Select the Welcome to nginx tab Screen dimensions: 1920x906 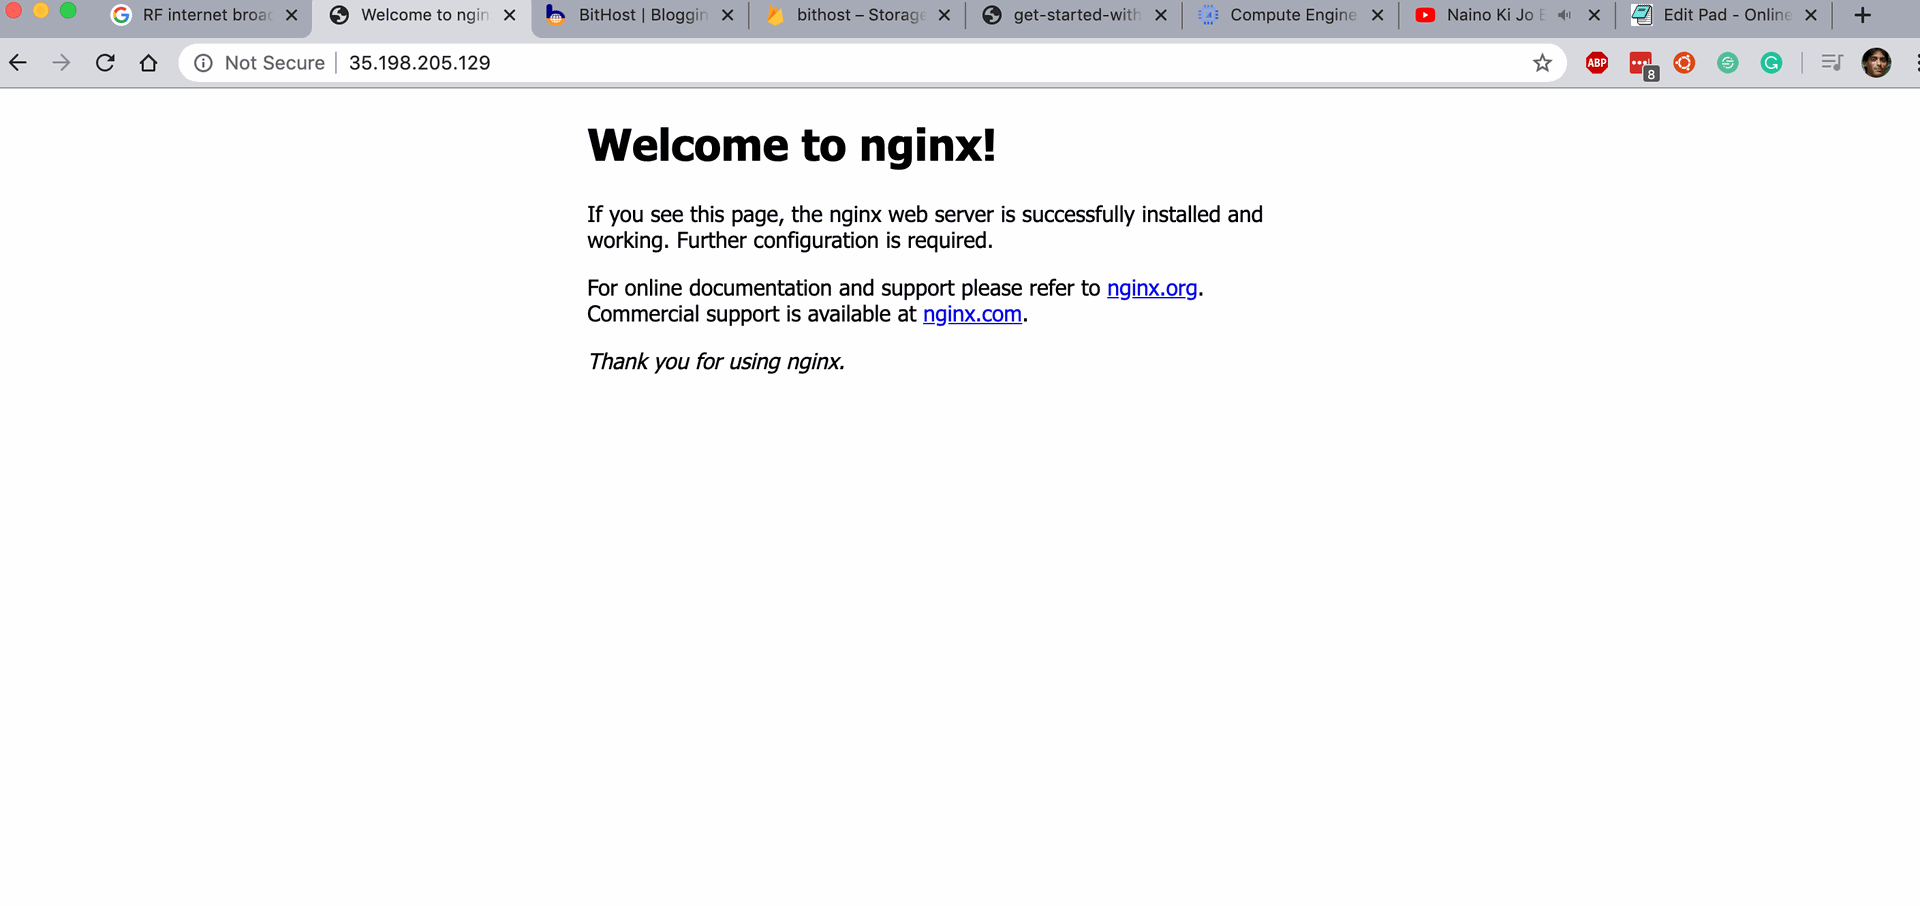click(423, 15)
